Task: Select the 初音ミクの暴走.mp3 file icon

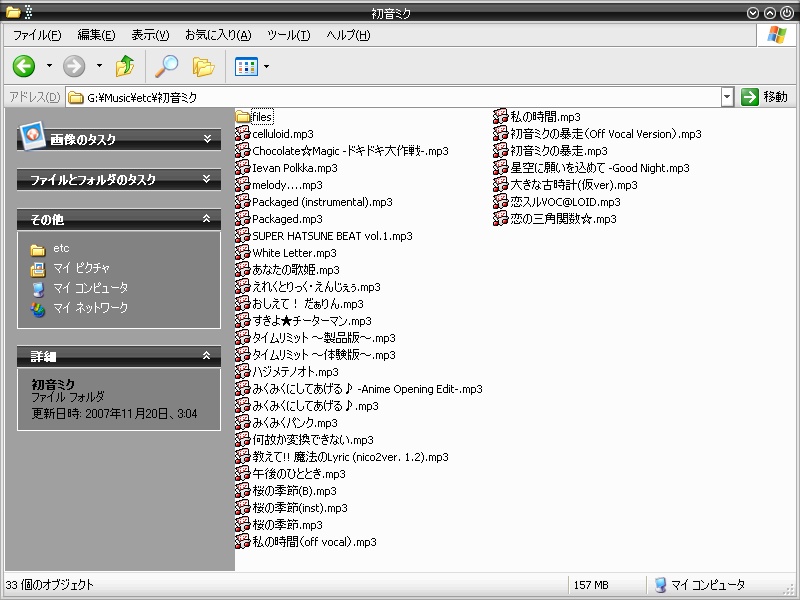Action: [501, 151]
